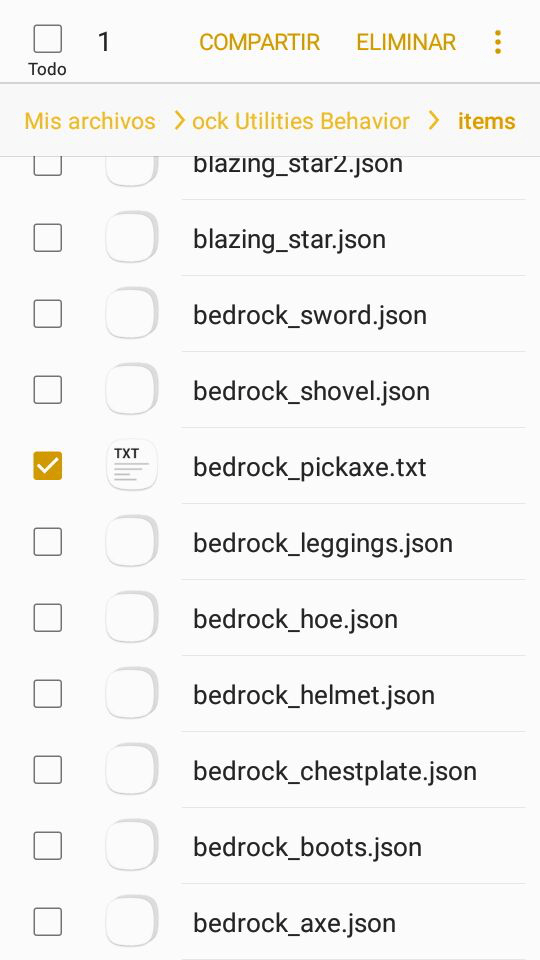
Task: Toggle the Todo select-all checkbox
Action: (47, 39)
